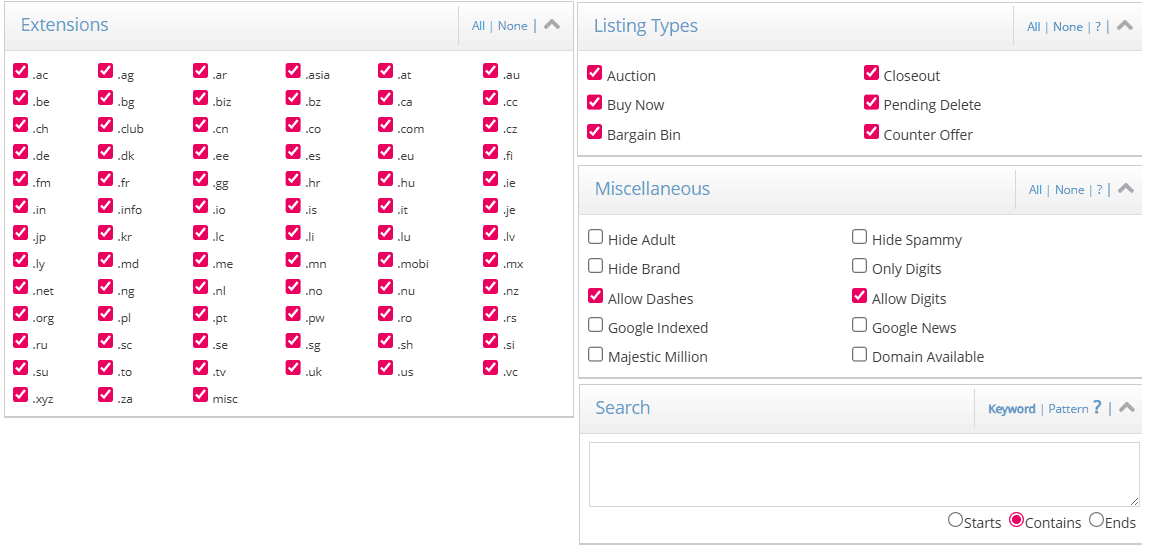Image resolution: width=1151 pixels, height=549 pixels.
Task: Uncheck the .com extension
Action: [x=385, y=125]
